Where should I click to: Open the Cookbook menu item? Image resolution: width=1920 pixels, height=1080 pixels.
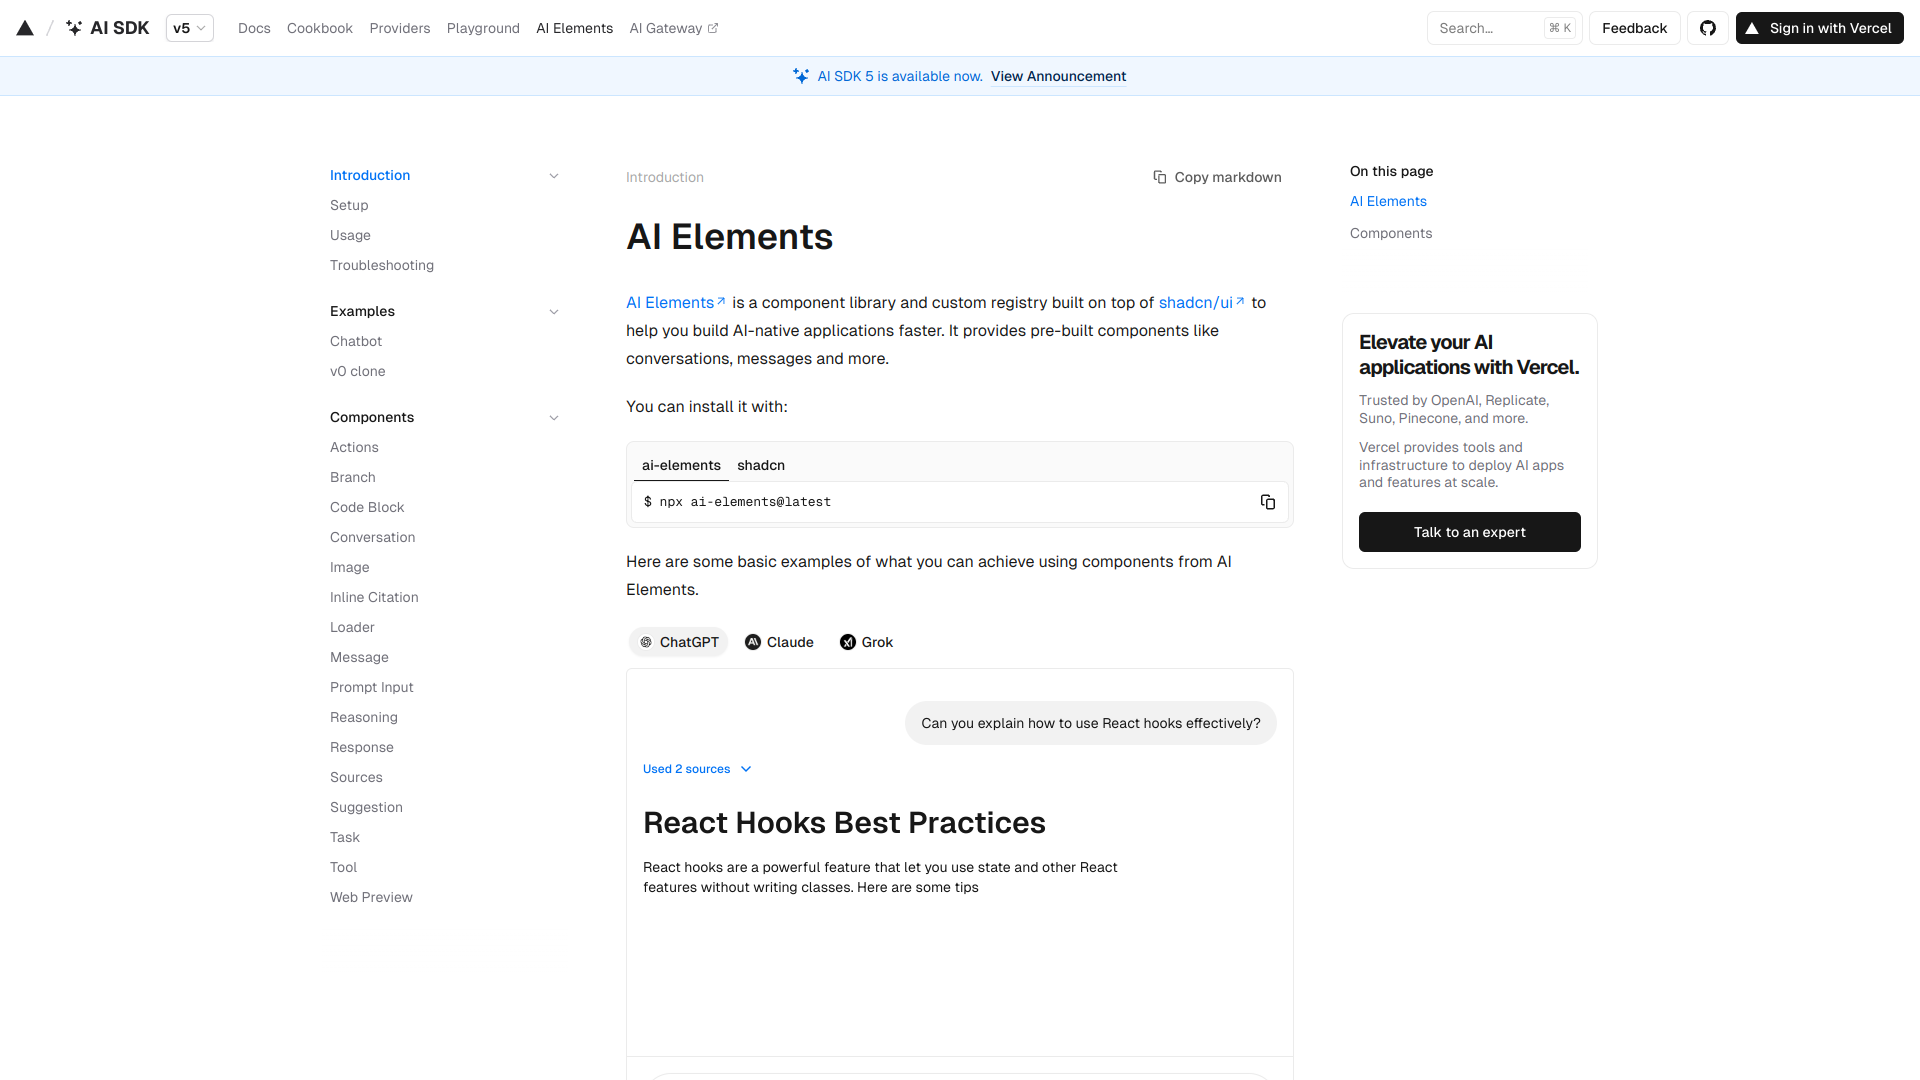319,28
